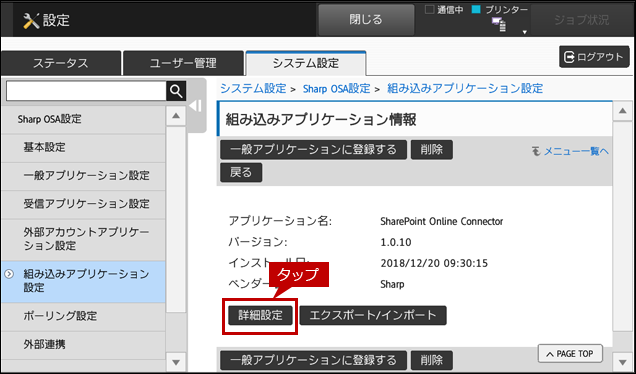Select the システム設定 tab
The height and width of the screenshot is (374, 636).
pos(306,63)
